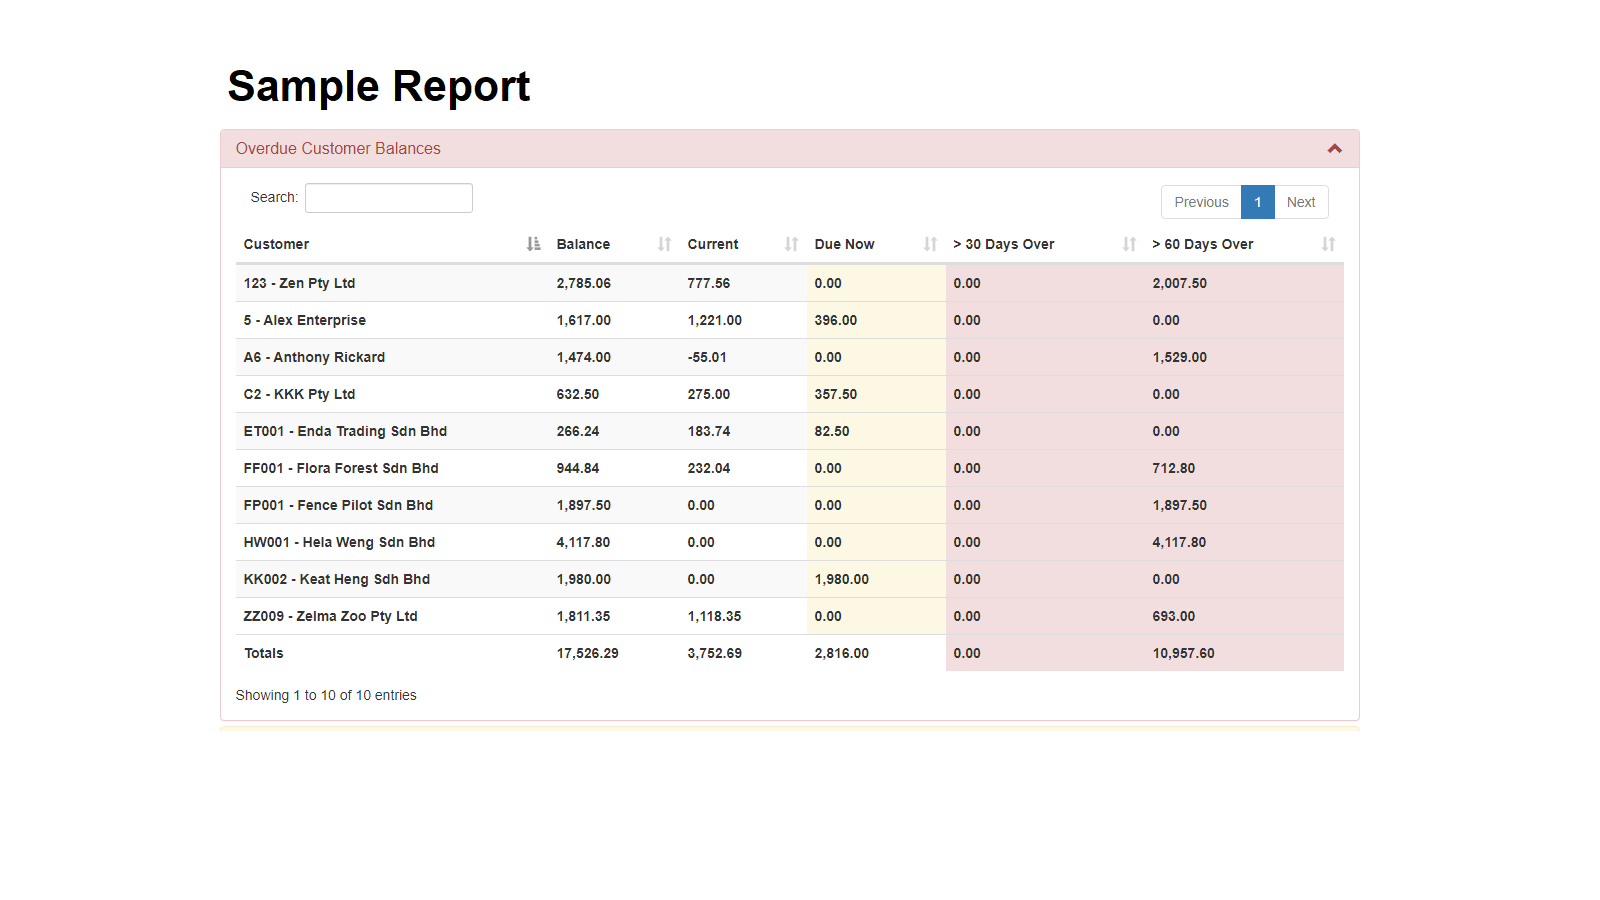Click the ZZ009 - Zelma Zoo Pty Ltd row
The image size is (1600, 900).
tap(330, 616)
